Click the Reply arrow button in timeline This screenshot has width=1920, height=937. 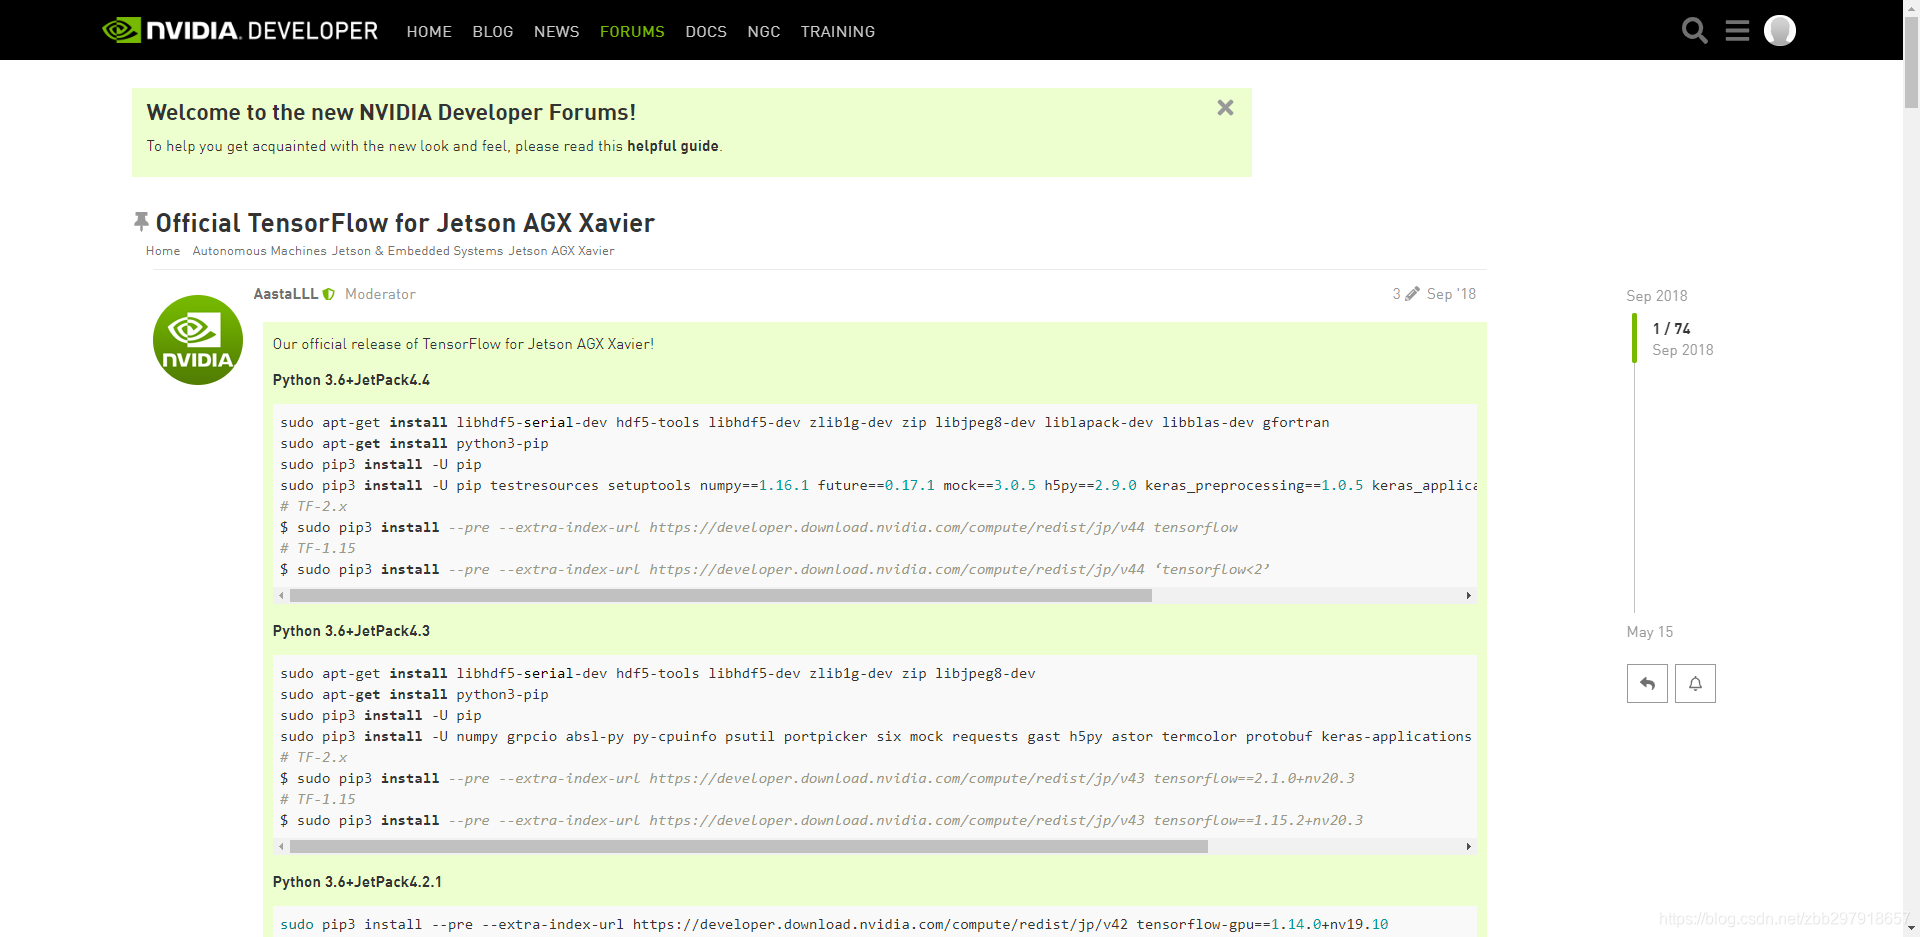pos(1647,684)
